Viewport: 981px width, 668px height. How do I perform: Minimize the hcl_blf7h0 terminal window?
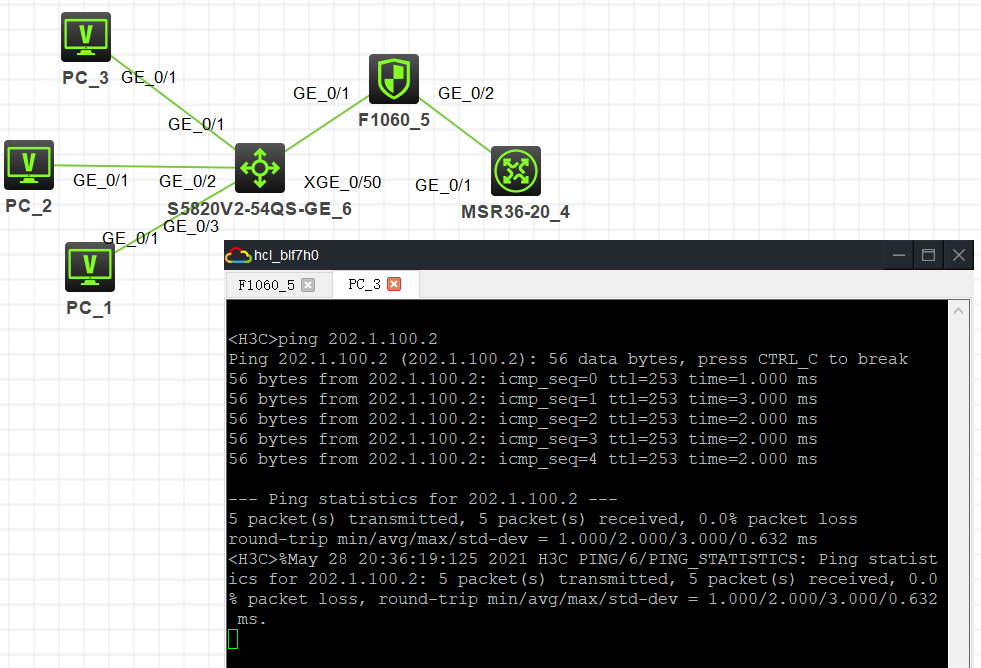[899, 255]
